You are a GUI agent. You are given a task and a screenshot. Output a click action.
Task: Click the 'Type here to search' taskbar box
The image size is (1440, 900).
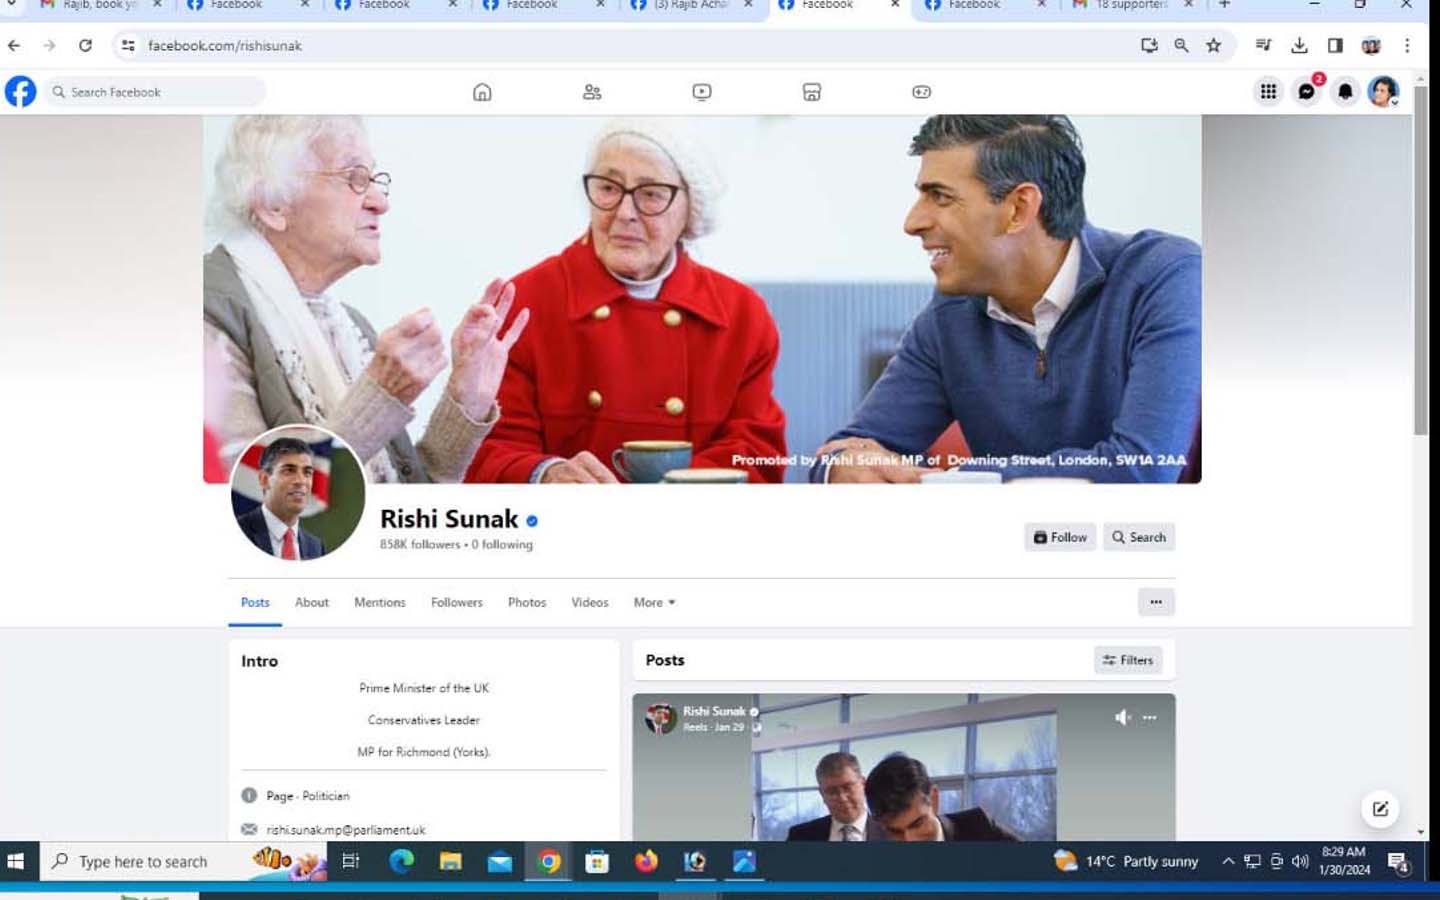pyautogui.click(x=185, y=861)
